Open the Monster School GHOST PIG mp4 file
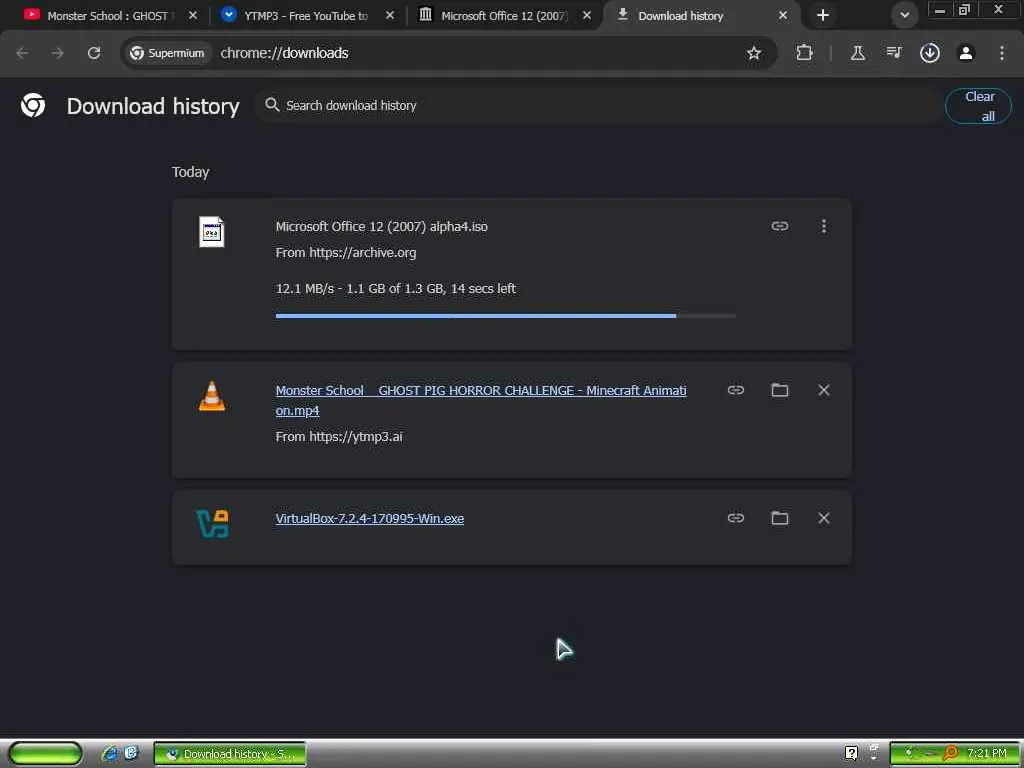 [x=481, y=400]
